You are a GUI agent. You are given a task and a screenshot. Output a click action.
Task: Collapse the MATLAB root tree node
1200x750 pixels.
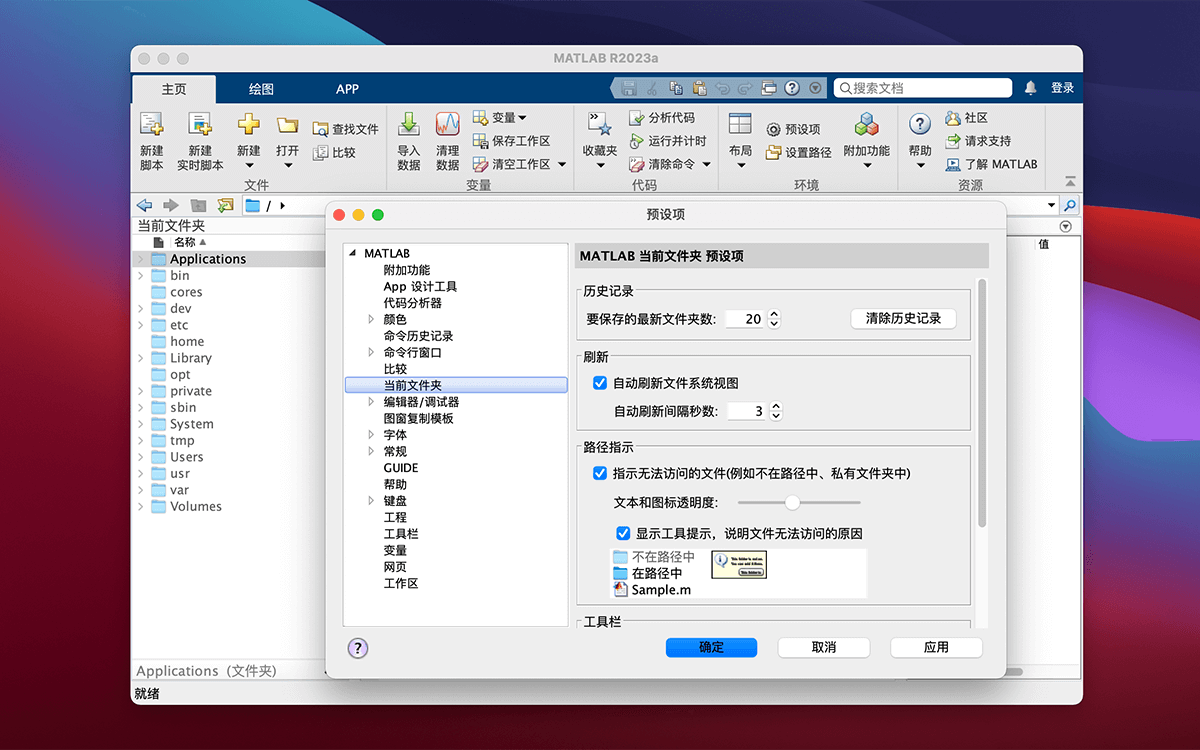click(353, 254)
